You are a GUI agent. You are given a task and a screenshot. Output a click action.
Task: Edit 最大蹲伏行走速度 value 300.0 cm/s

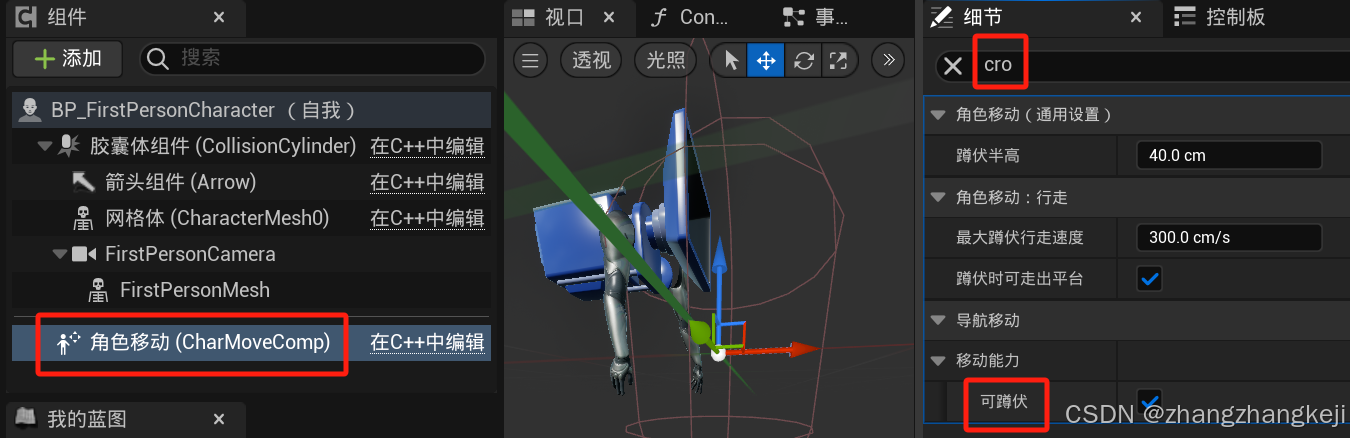(1229, 238)
